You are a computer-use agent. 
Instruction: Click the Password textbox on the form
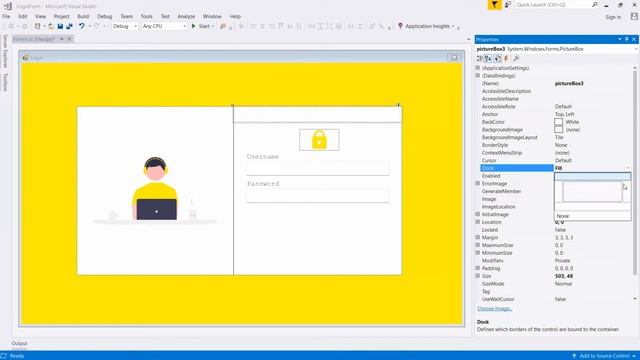tap(318, 195)
